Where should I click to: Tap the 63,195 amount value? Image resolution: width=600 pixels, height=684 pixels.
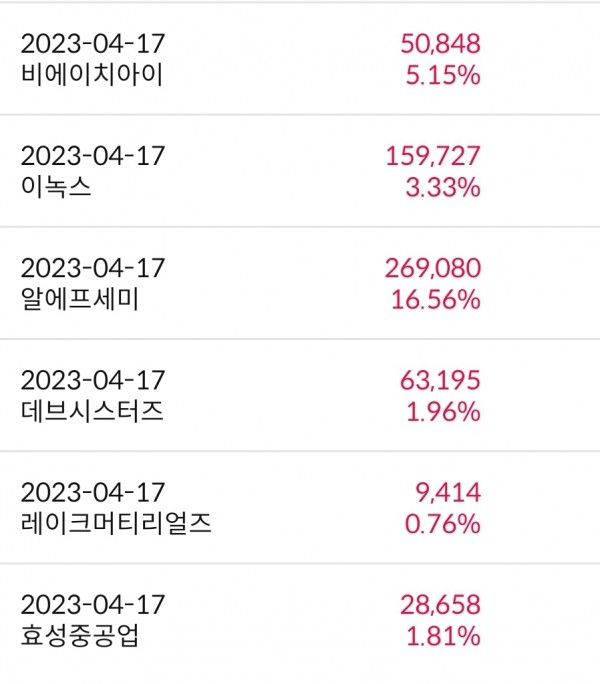click(x=440, y=380)
